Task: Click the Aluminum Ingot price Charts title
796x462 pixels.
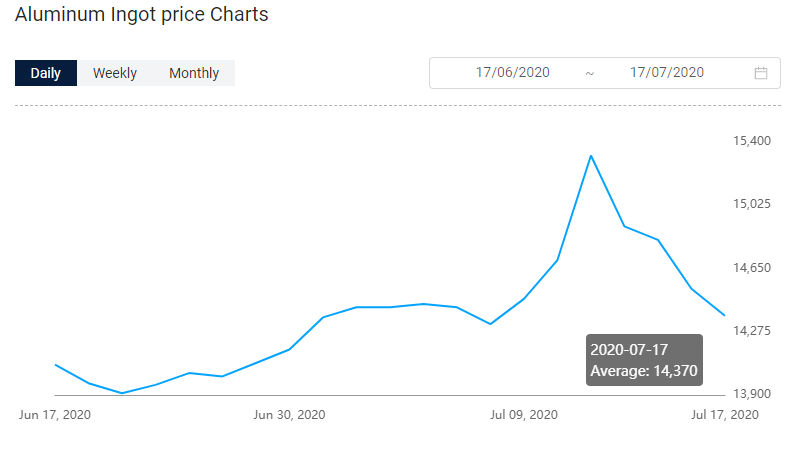Action: [x=142, y=15]
